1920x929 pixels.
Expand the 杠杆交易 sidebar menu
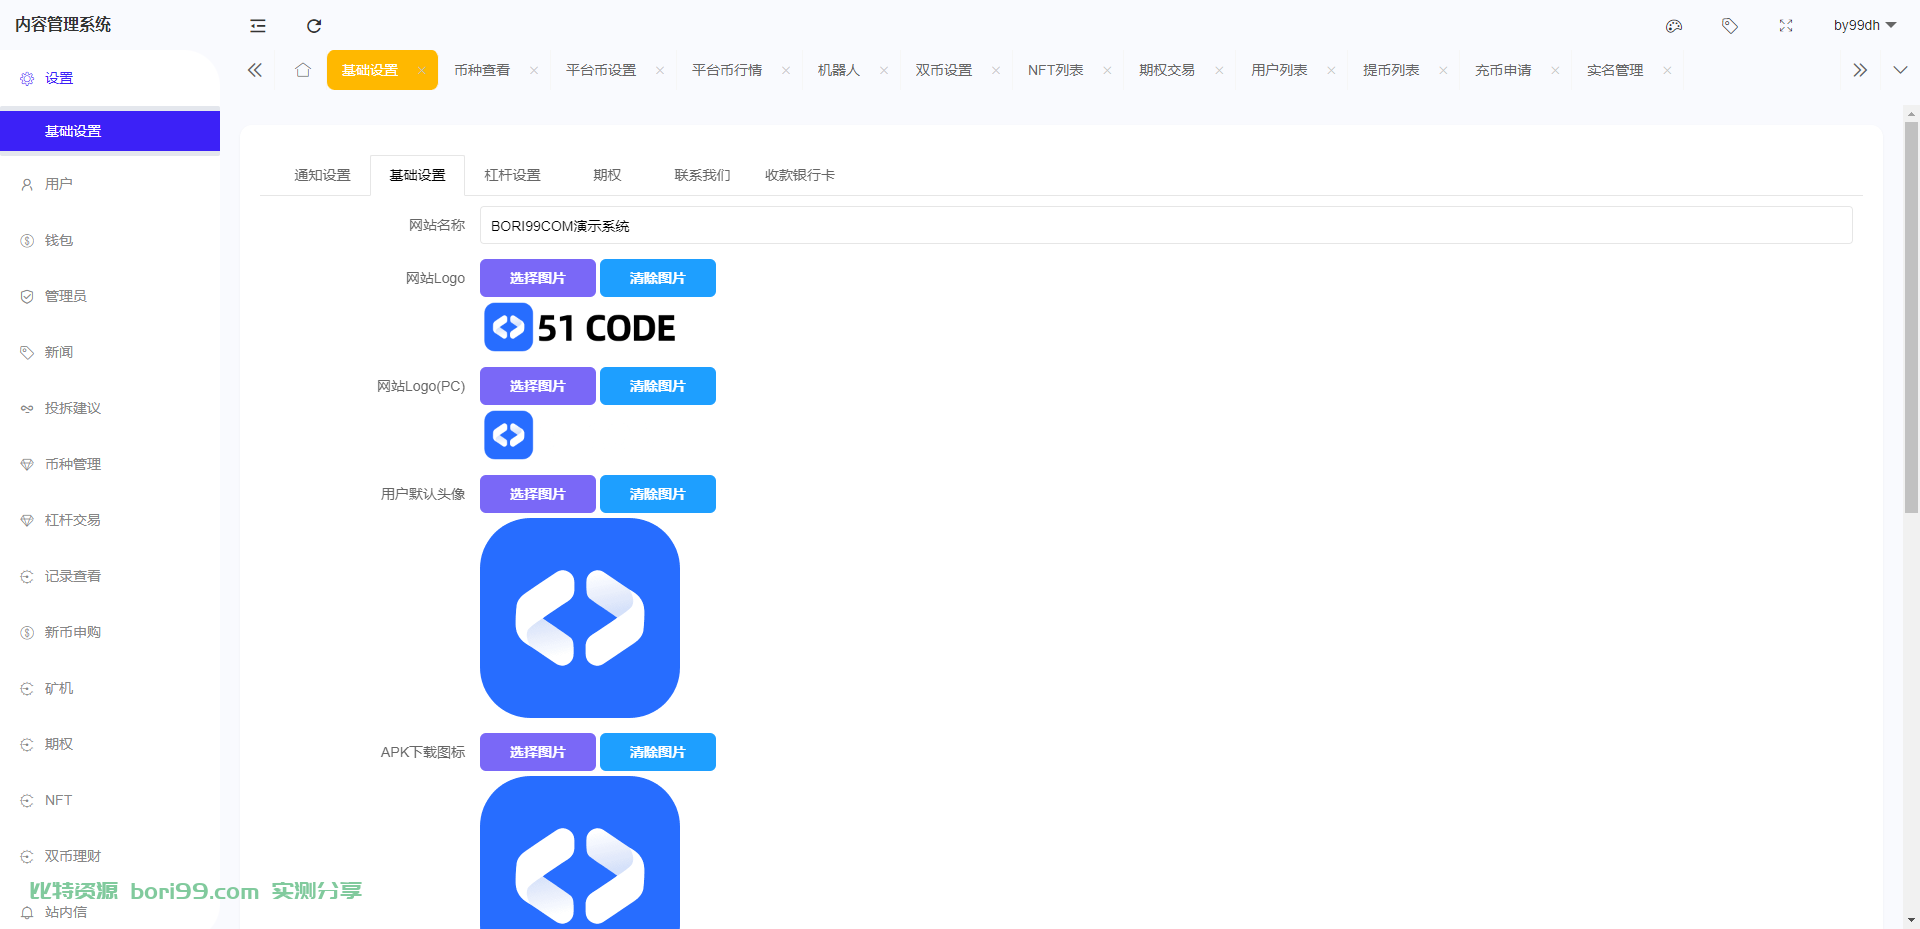110,520
